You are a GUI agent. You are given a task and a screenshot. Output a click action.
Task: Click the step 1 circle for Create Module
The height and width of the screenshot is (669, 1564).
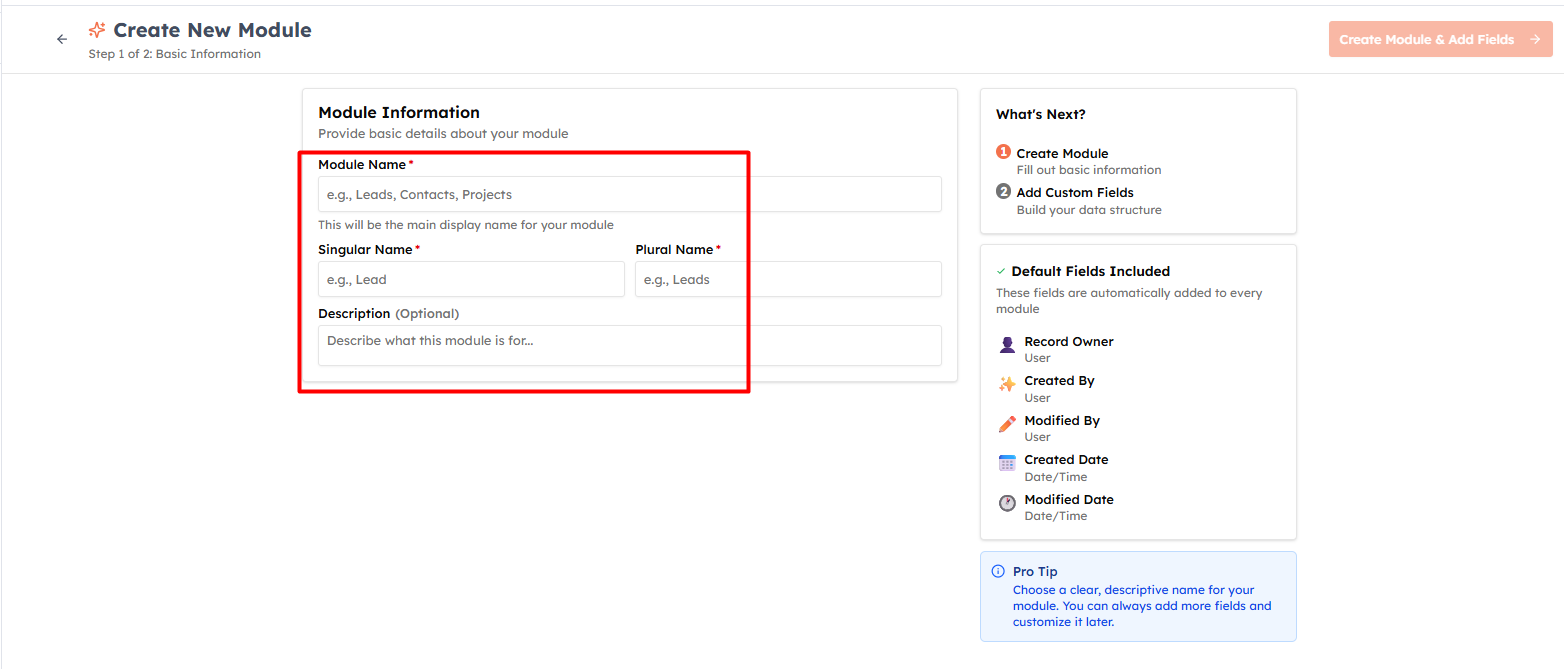[1003, 152]
